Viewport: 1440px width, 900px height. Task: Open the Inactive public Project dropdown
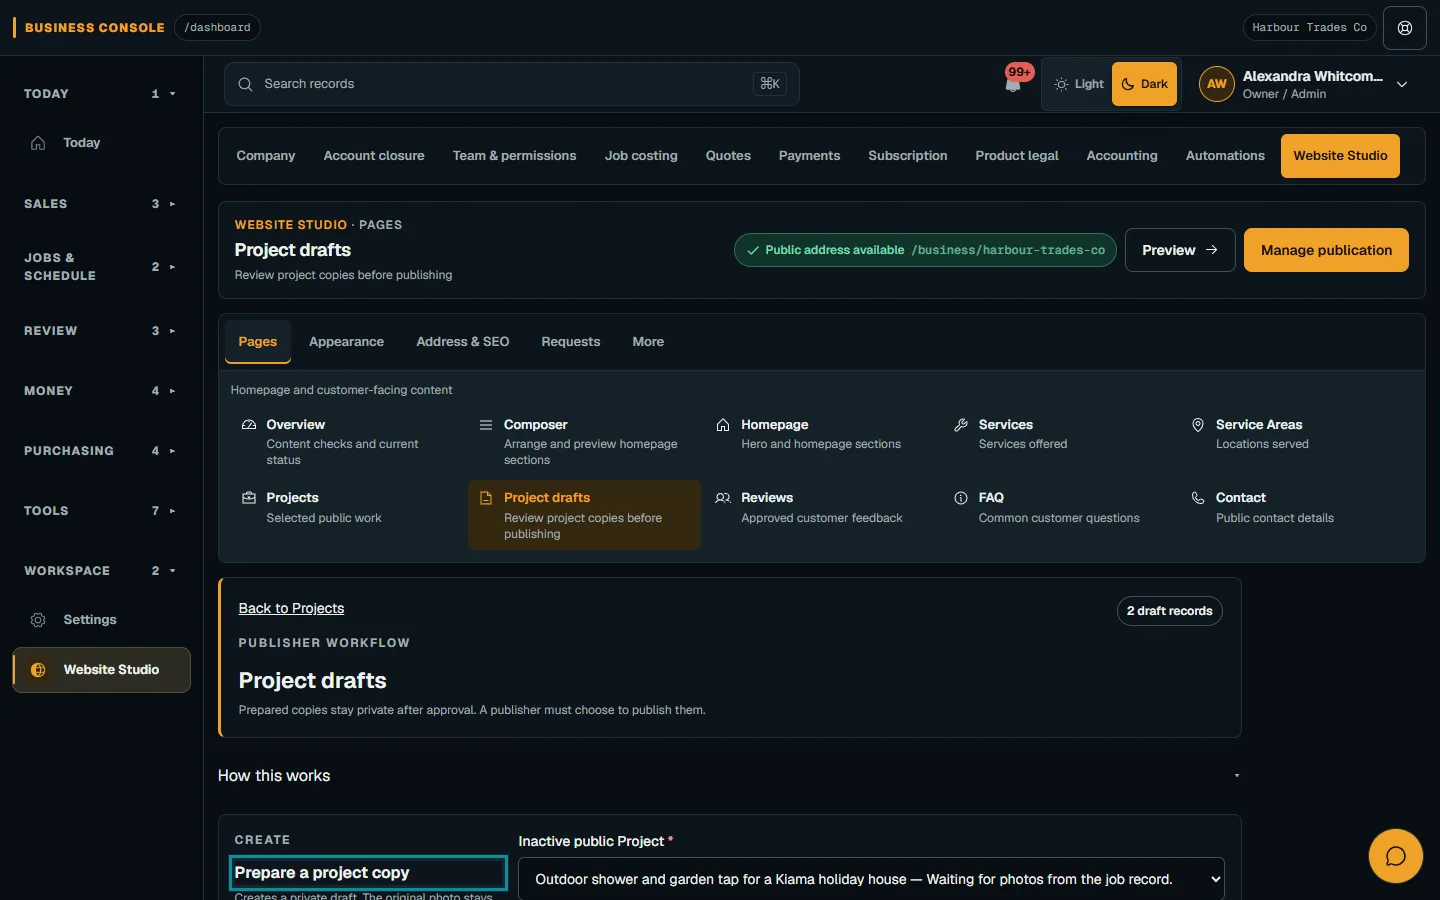871,879
